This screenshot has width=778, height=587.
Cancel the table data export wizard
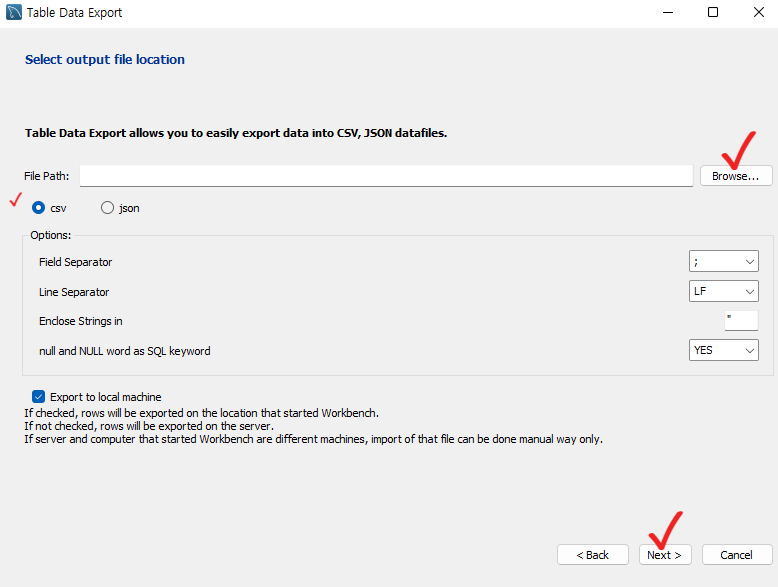(x=737, y=555)
